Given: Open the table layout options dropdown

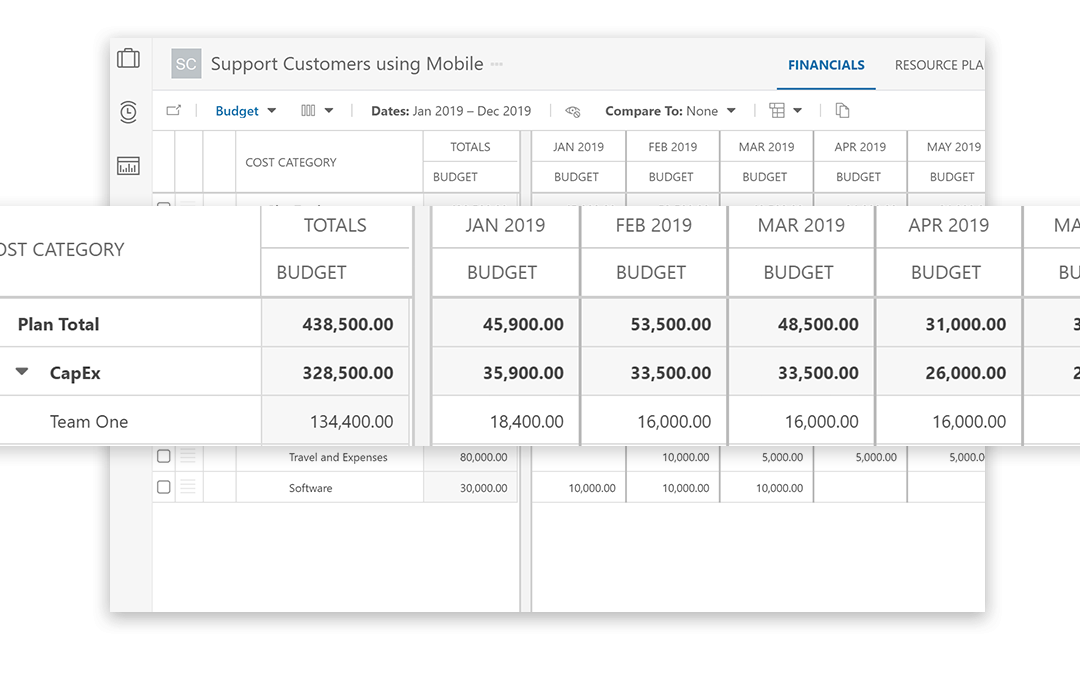Looking at the screenshot, I should click(x=785, y=111).
